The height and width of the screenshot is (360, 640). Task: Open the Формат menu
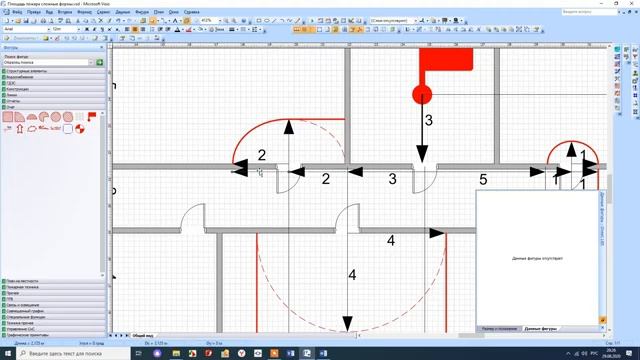84,12
